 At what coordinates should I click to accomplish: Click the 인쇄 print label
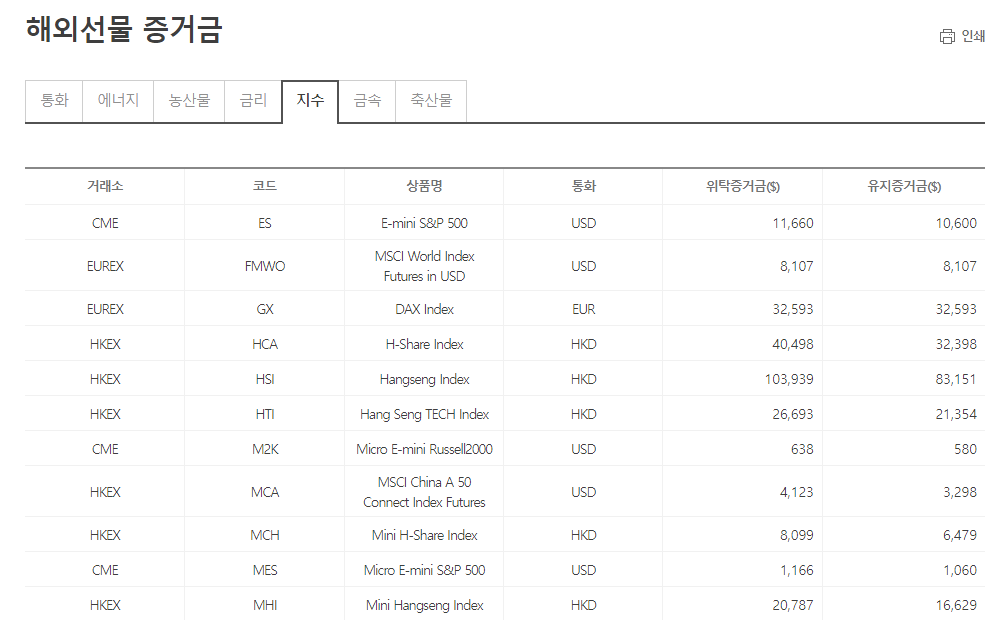[973, 37]
